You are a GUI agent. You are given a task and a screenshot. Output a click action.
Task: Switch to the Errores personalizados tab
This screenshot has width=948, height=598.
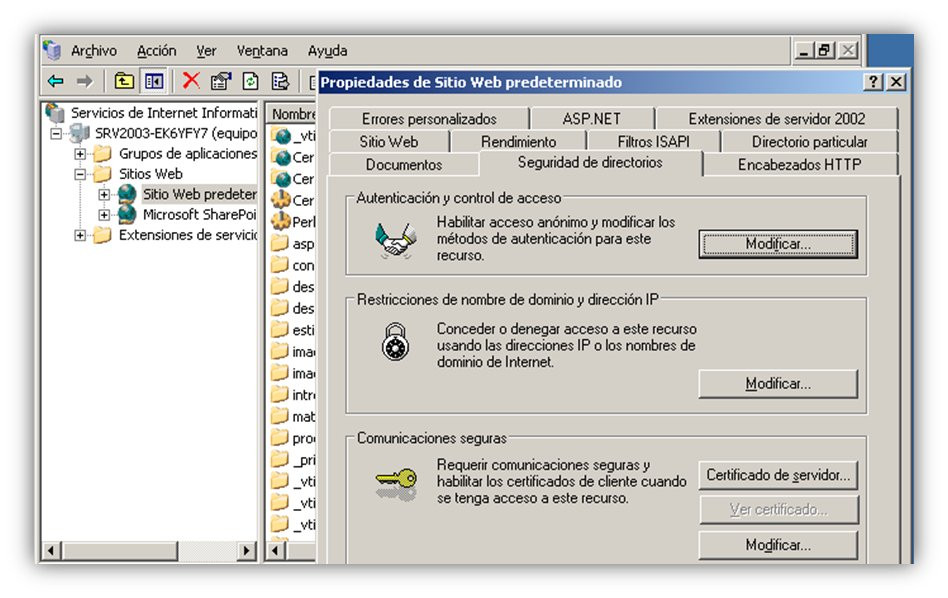click(x=429, y=119)
